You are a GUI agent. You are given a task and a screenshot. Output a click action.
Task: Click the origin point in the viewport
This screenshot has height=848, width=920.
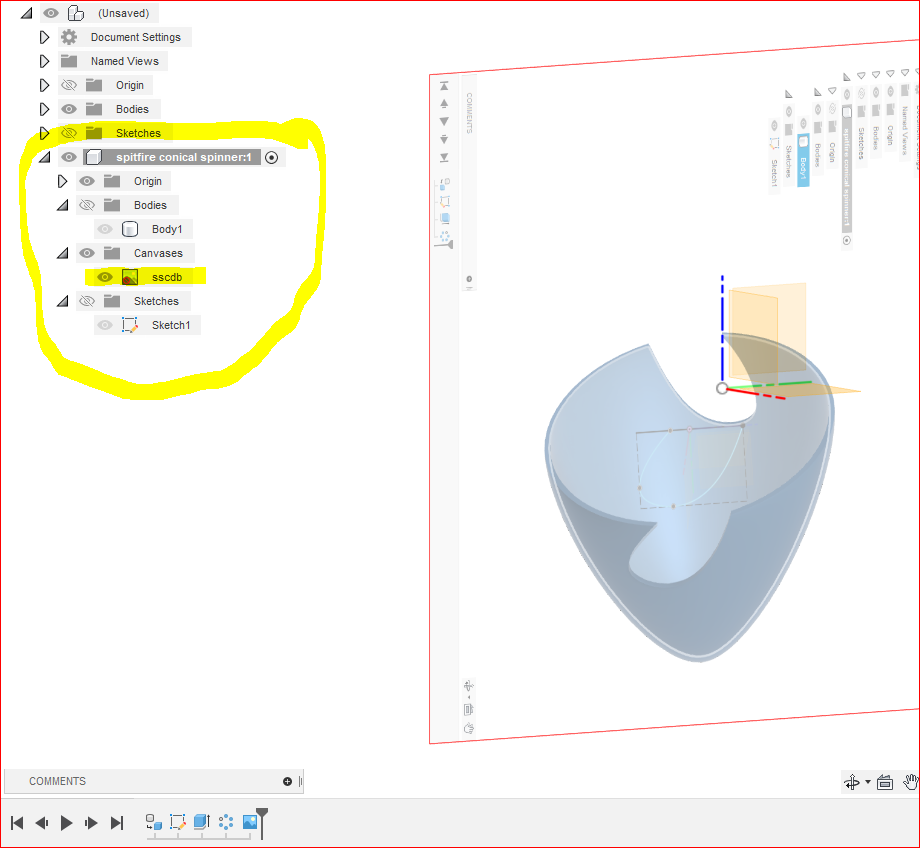pyautogui.click(x=722, y=388)
